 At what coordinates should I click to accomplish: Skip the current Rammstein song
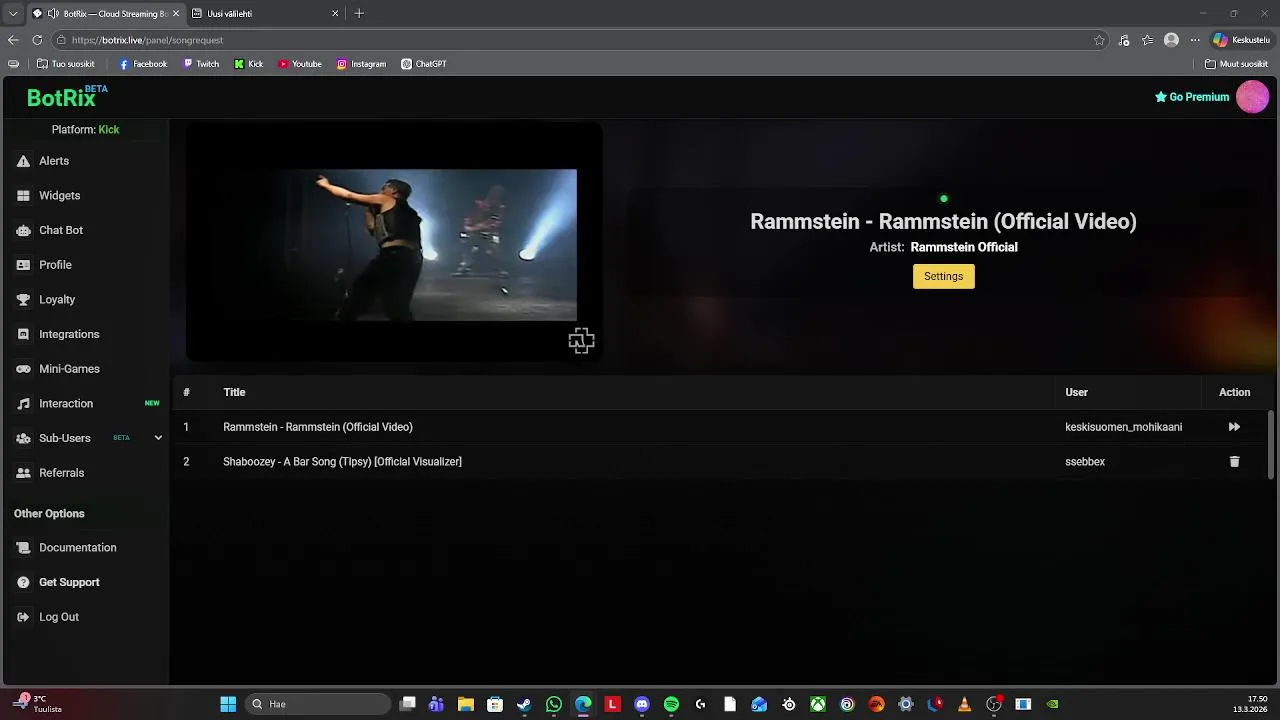tap(1234, 427)
